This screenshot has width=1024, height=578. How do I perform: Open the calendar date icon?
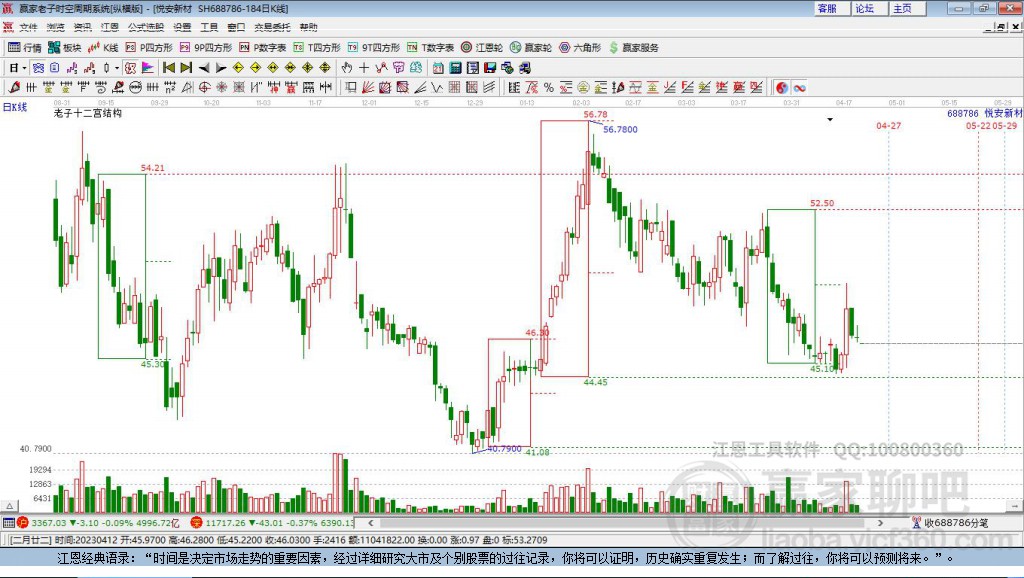point(438,68)
